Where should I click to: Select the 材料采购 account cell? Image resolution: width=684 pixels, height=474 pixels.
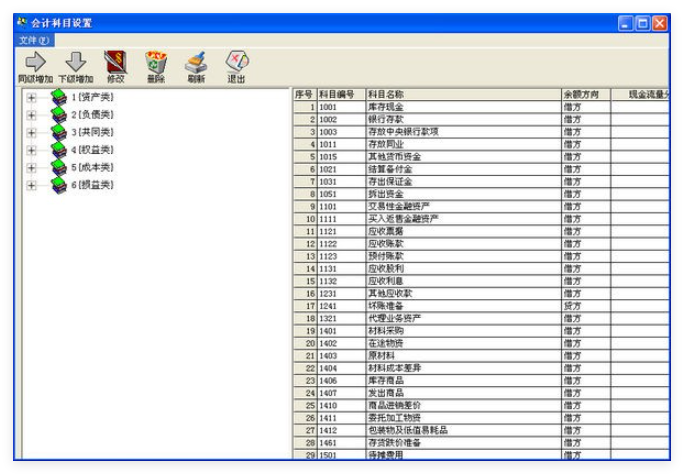click(463, 331)
